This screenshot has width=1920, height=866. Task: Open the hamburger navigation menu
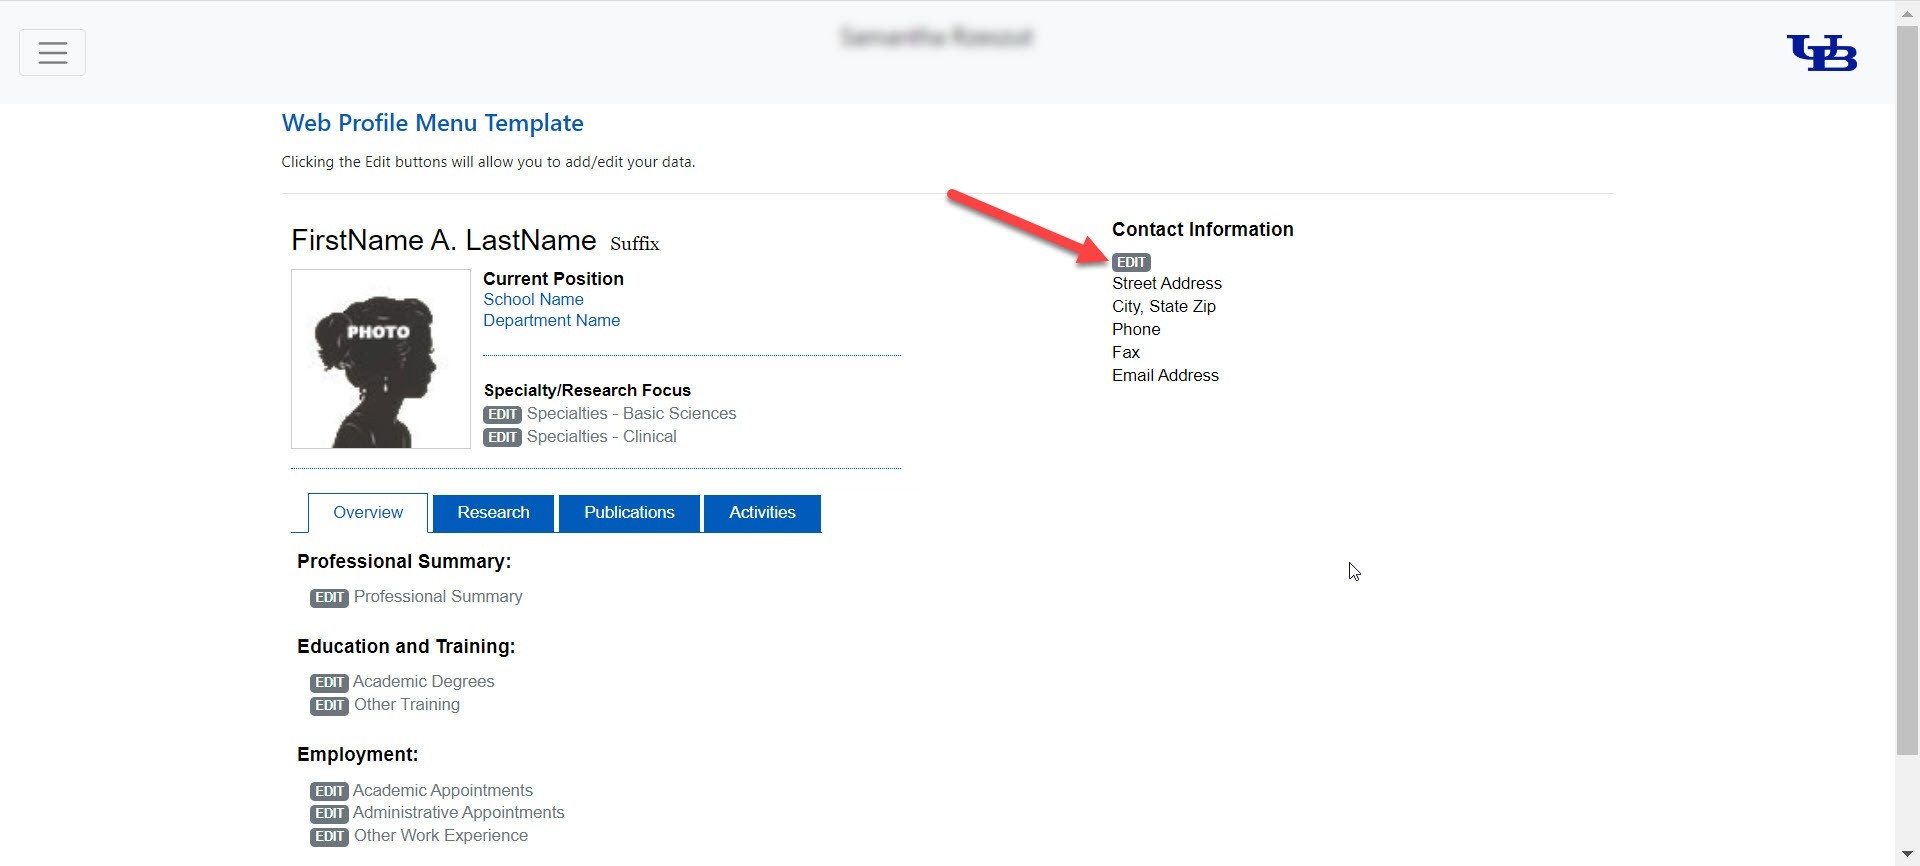52,53
